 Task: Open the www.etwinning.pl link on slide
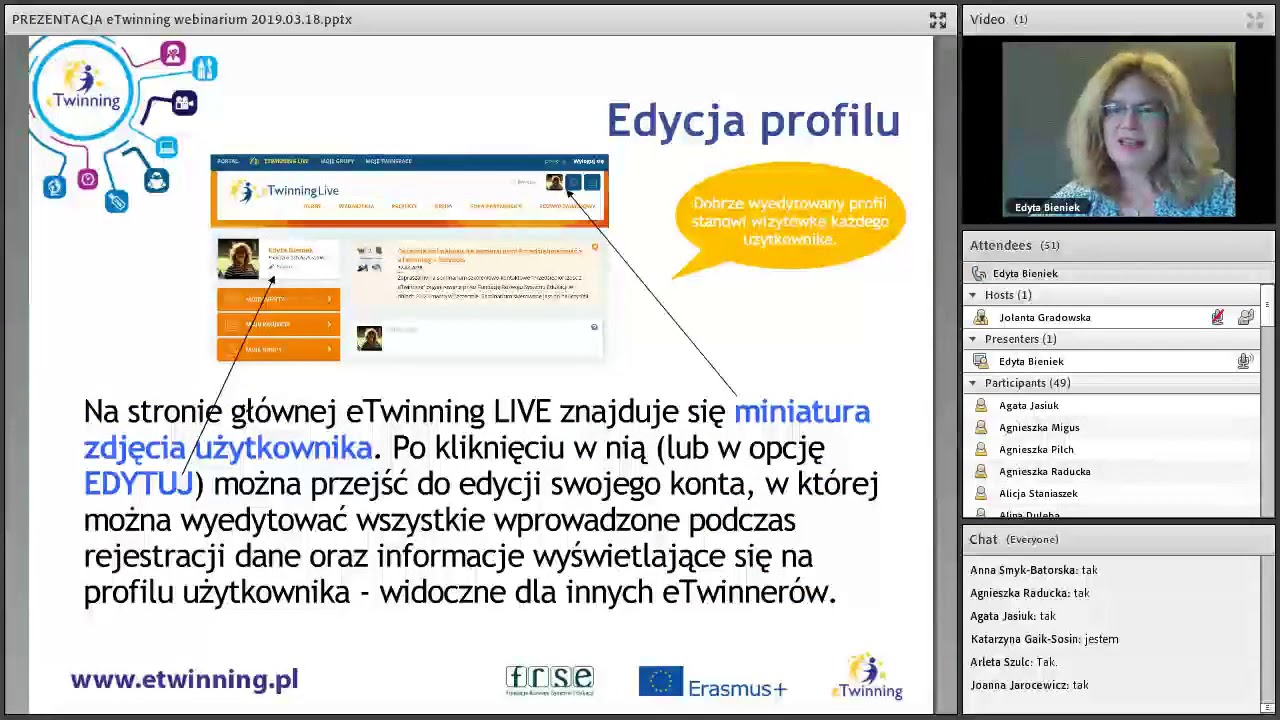point(185,680)
